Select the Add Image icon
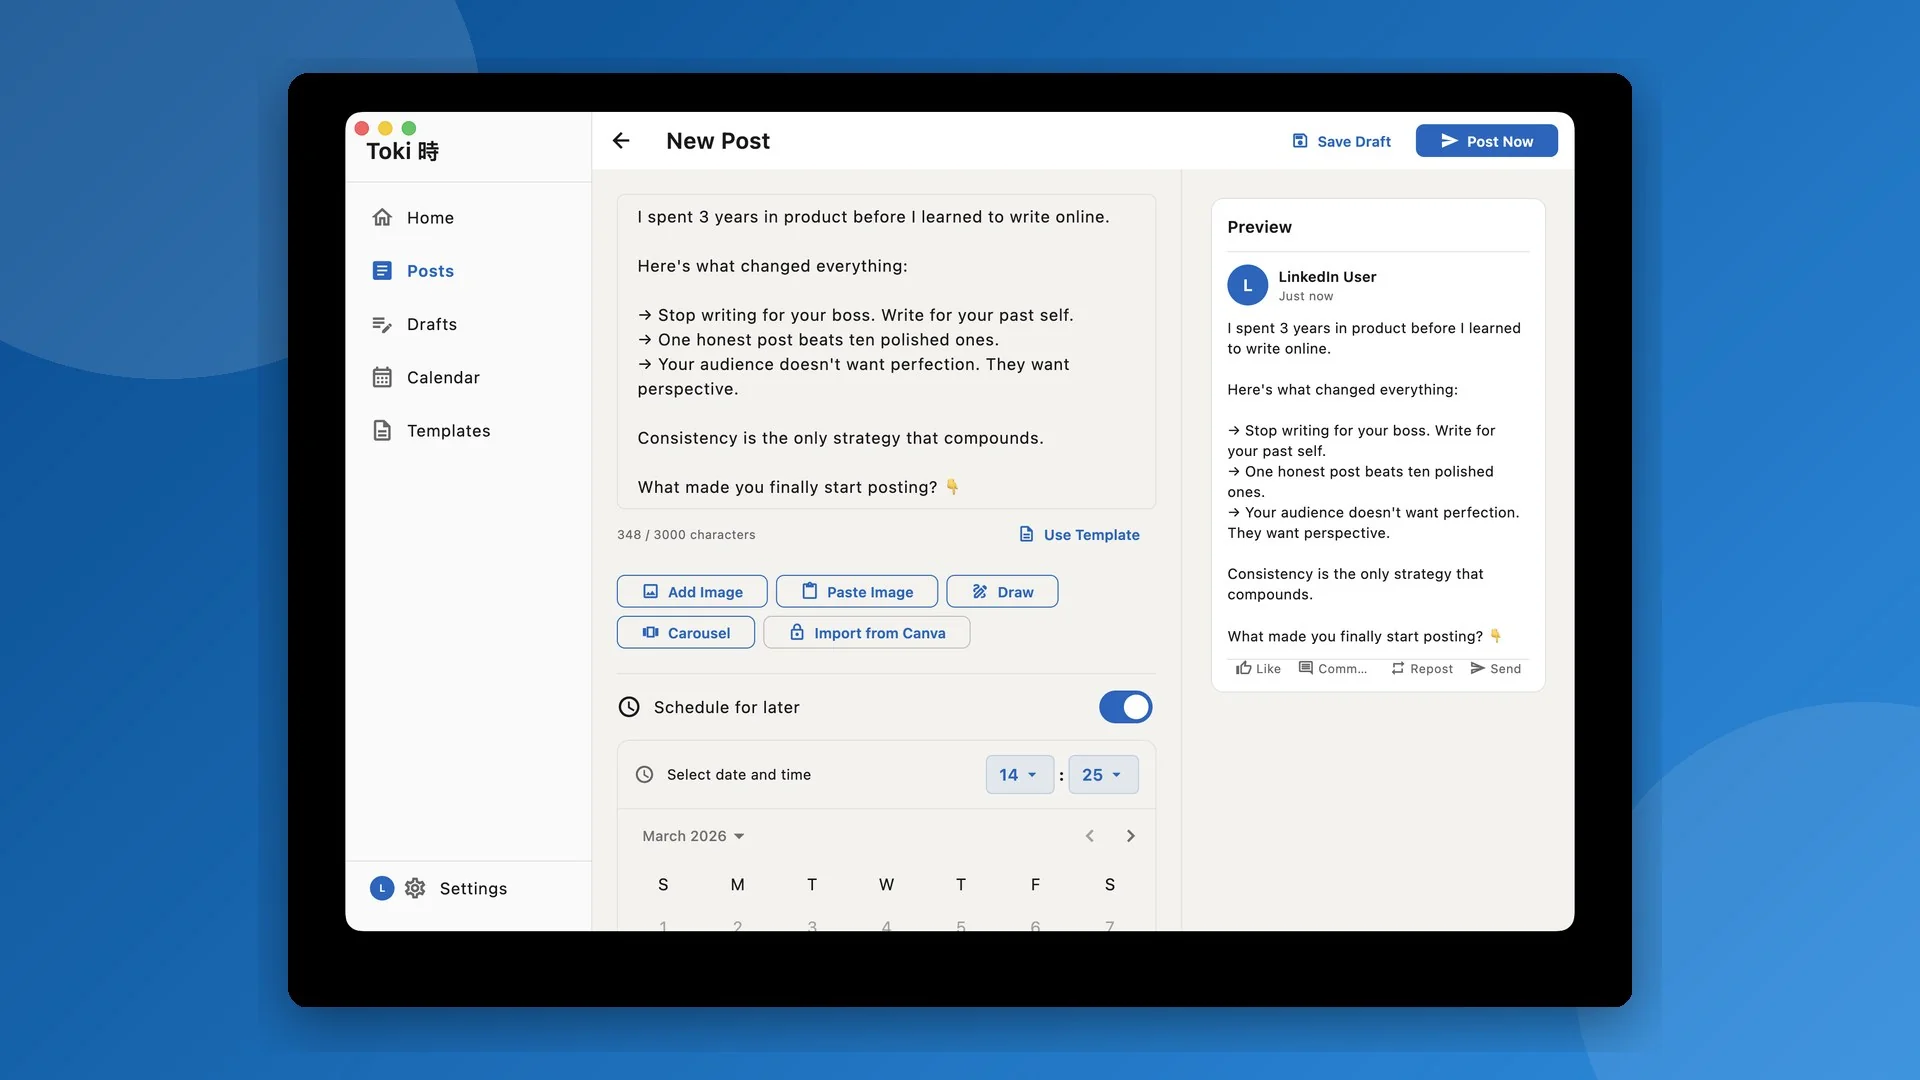The width and height of the screenshot is (1920, 1080). point(650,591)
